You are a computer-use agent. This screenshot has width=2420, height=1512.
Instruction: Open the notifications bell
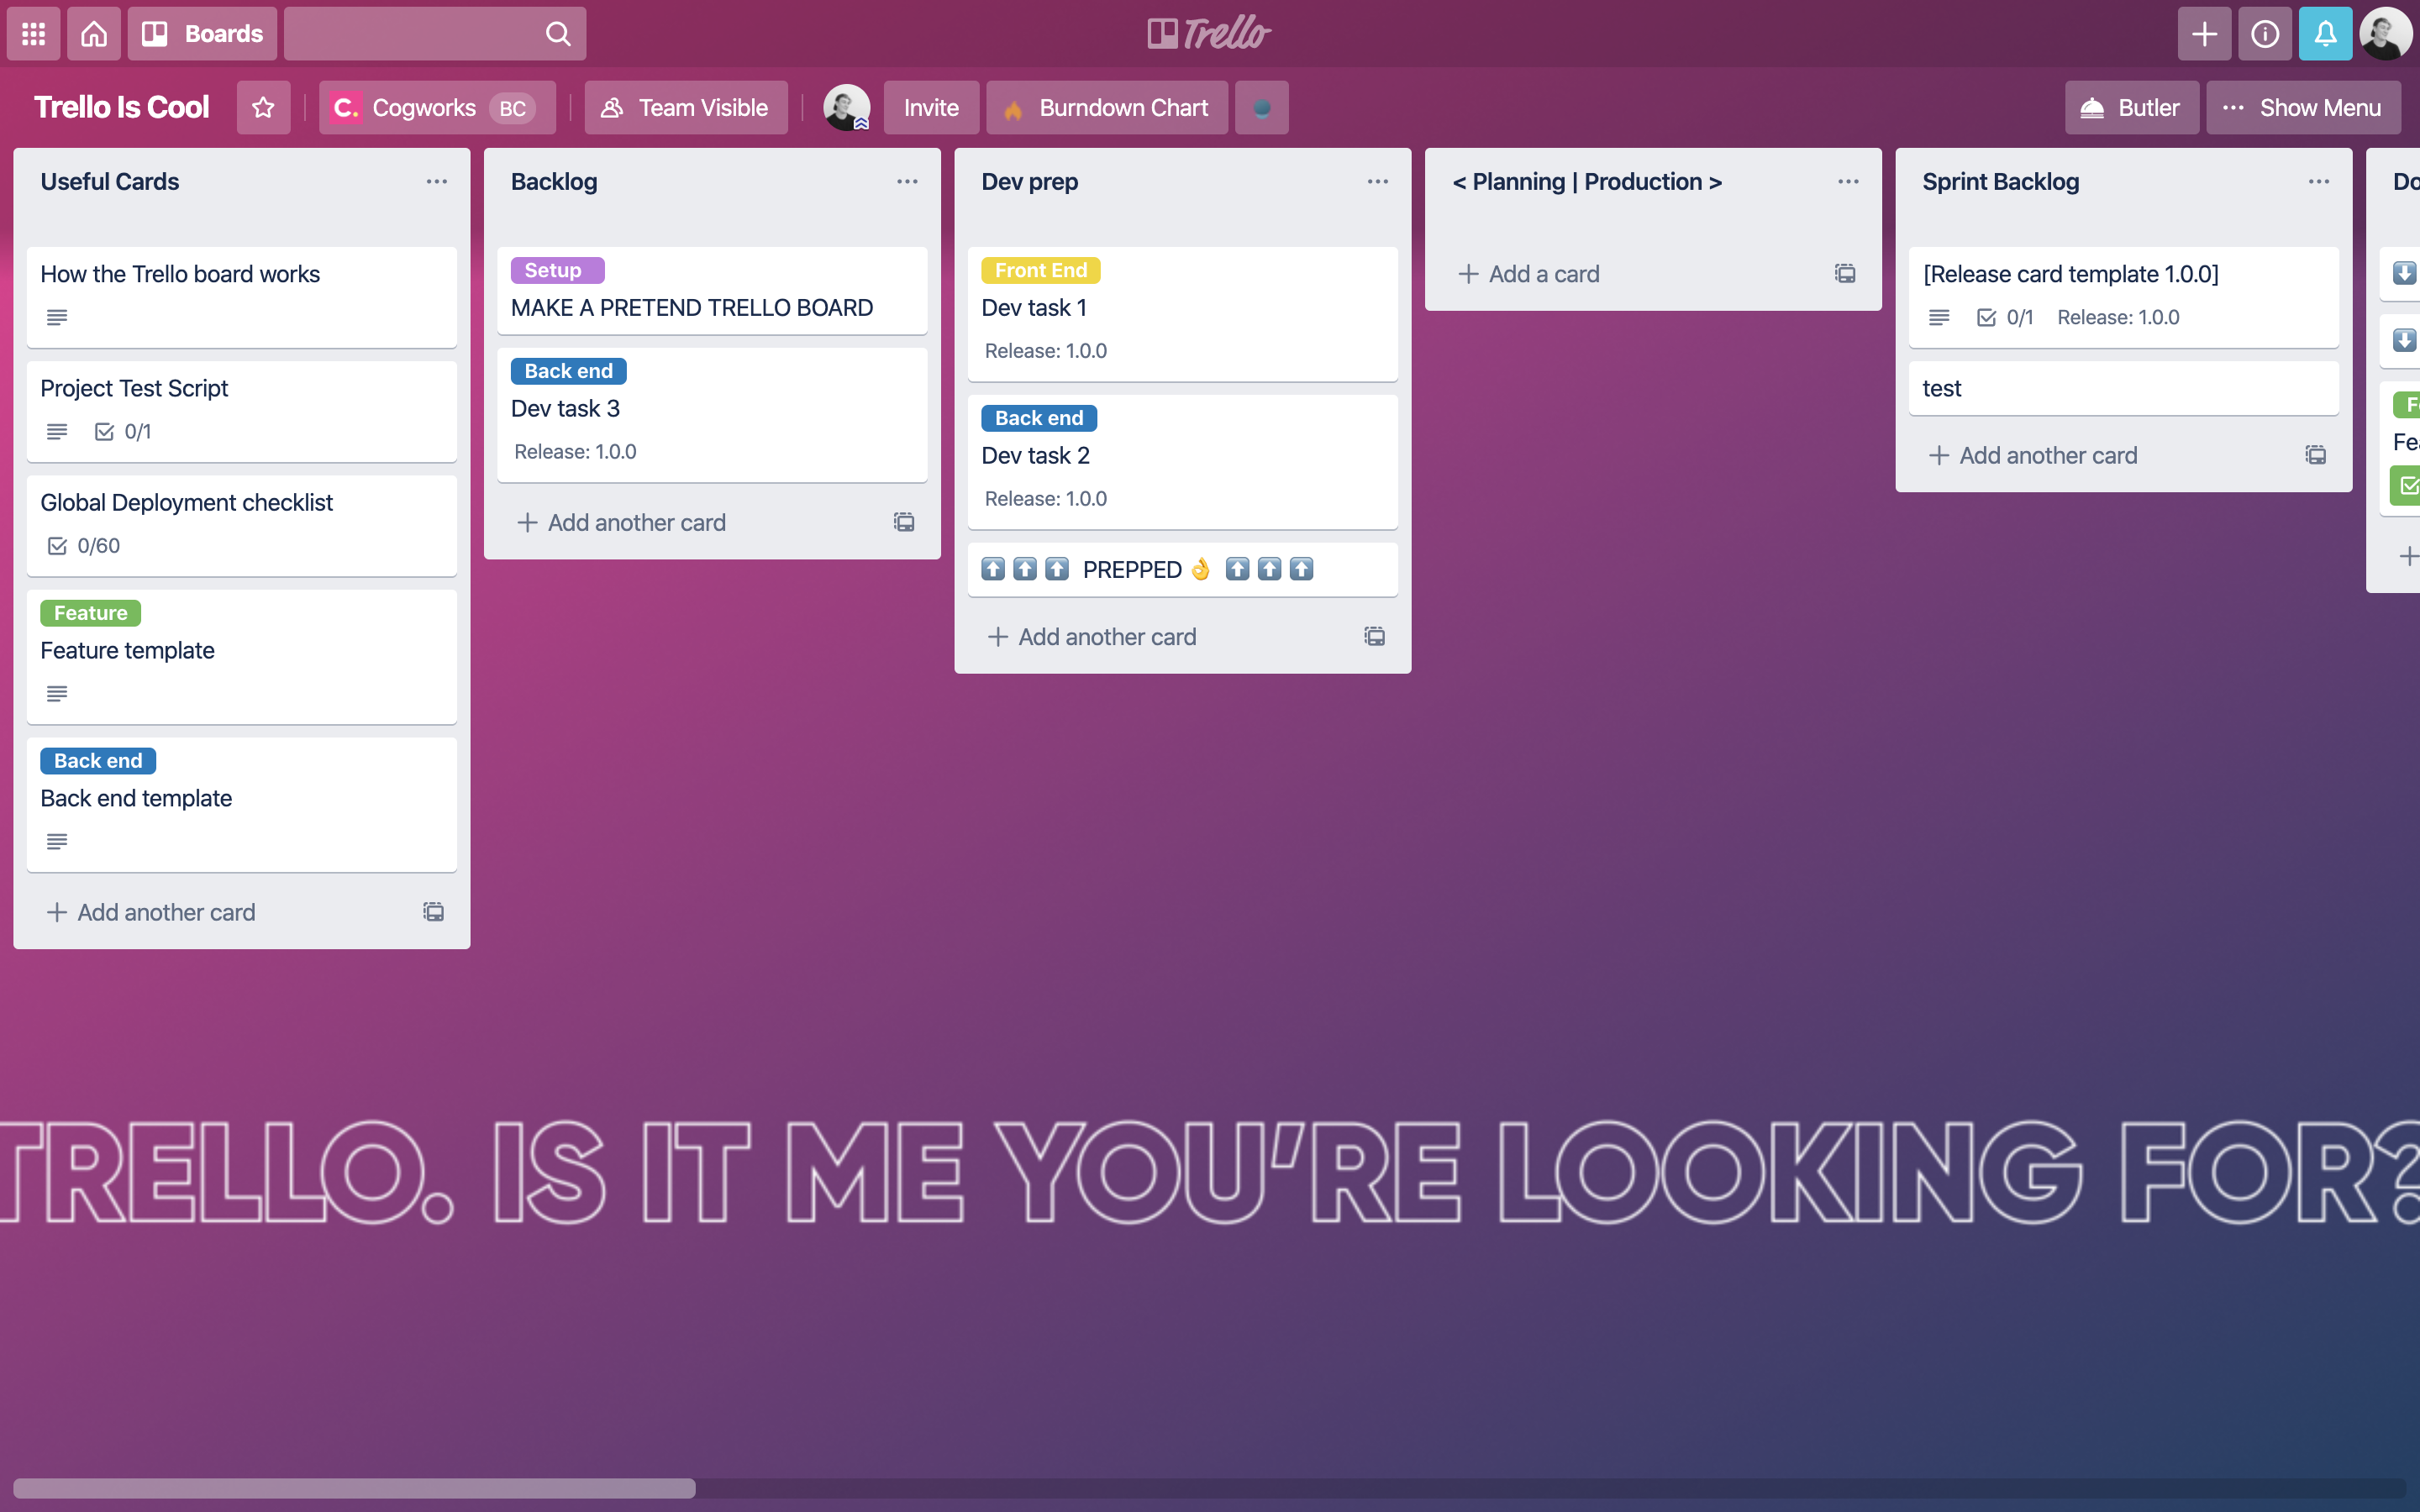(2326, 34)
